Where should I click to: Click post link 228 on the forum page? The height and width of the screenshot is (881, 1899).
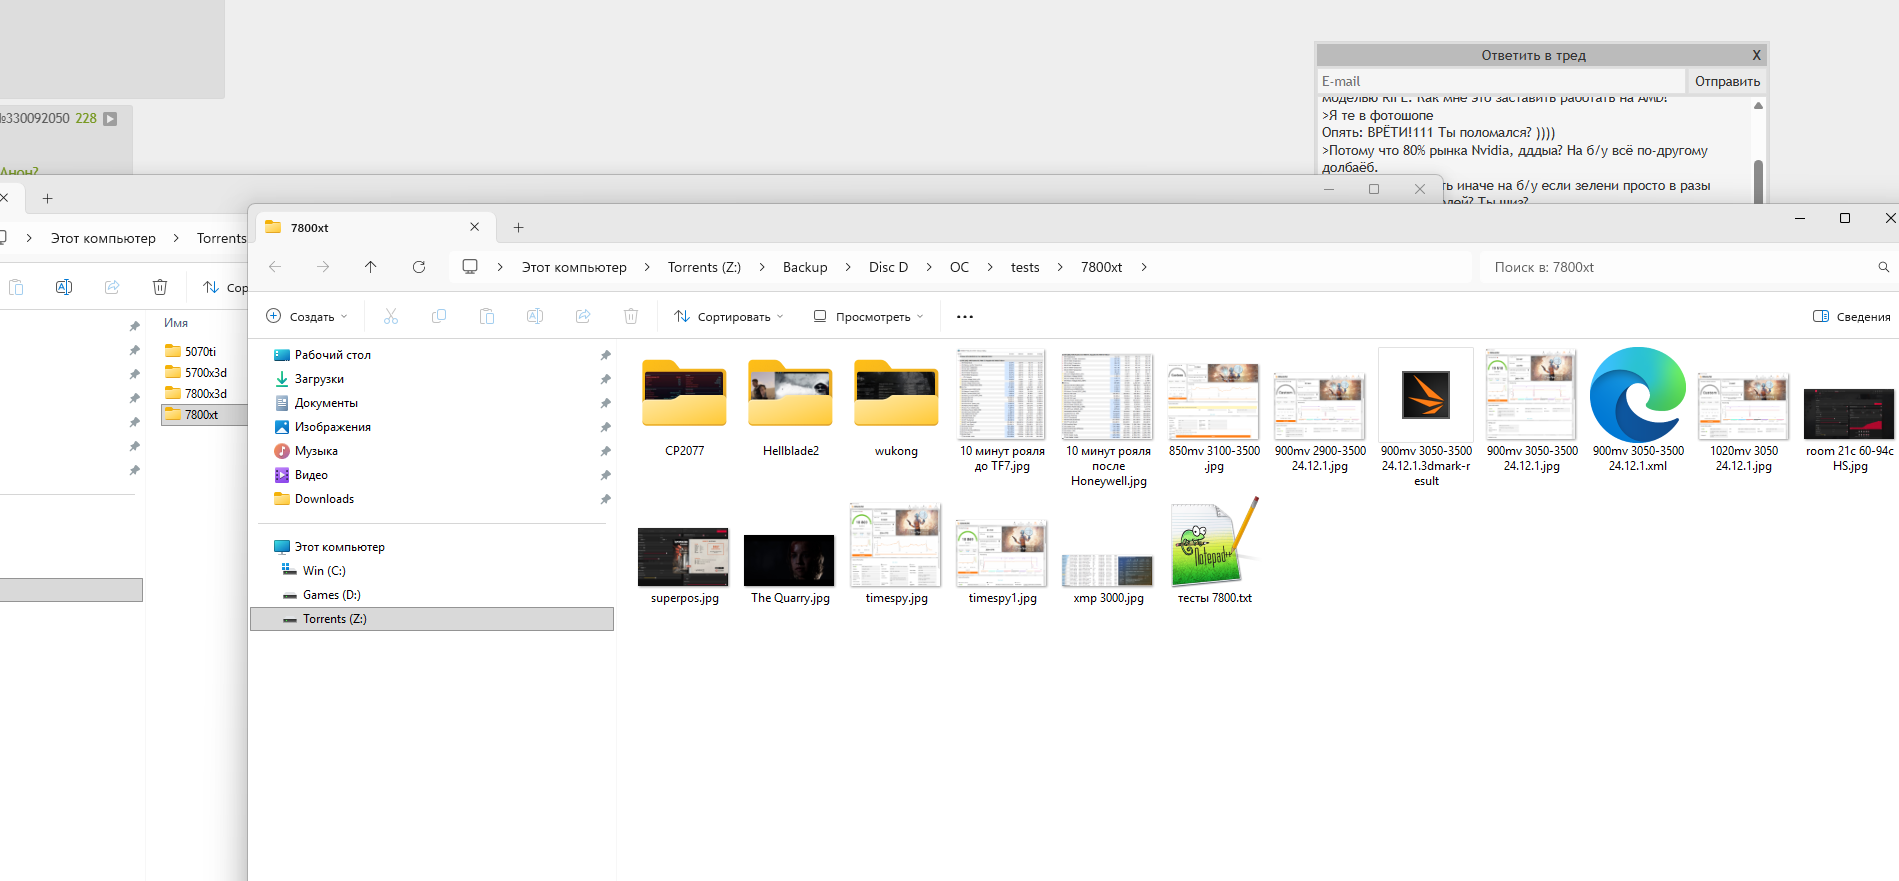coord(86,118)
